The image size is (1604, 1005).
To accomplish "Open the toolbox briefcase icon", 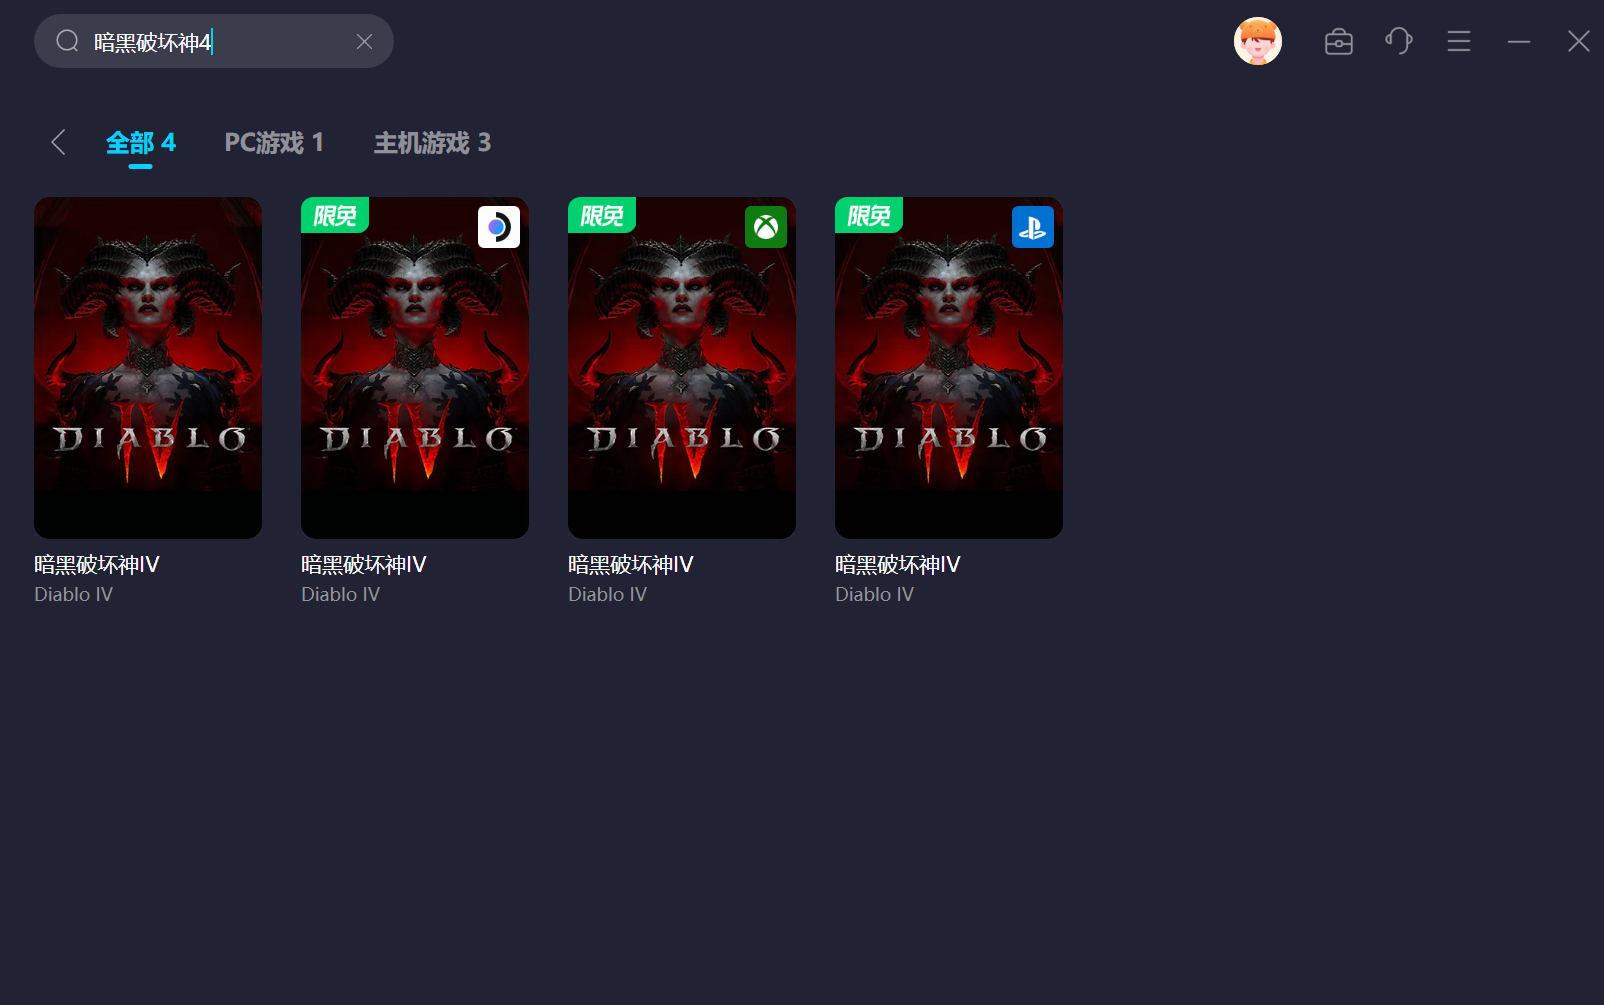I will 1338,41.
